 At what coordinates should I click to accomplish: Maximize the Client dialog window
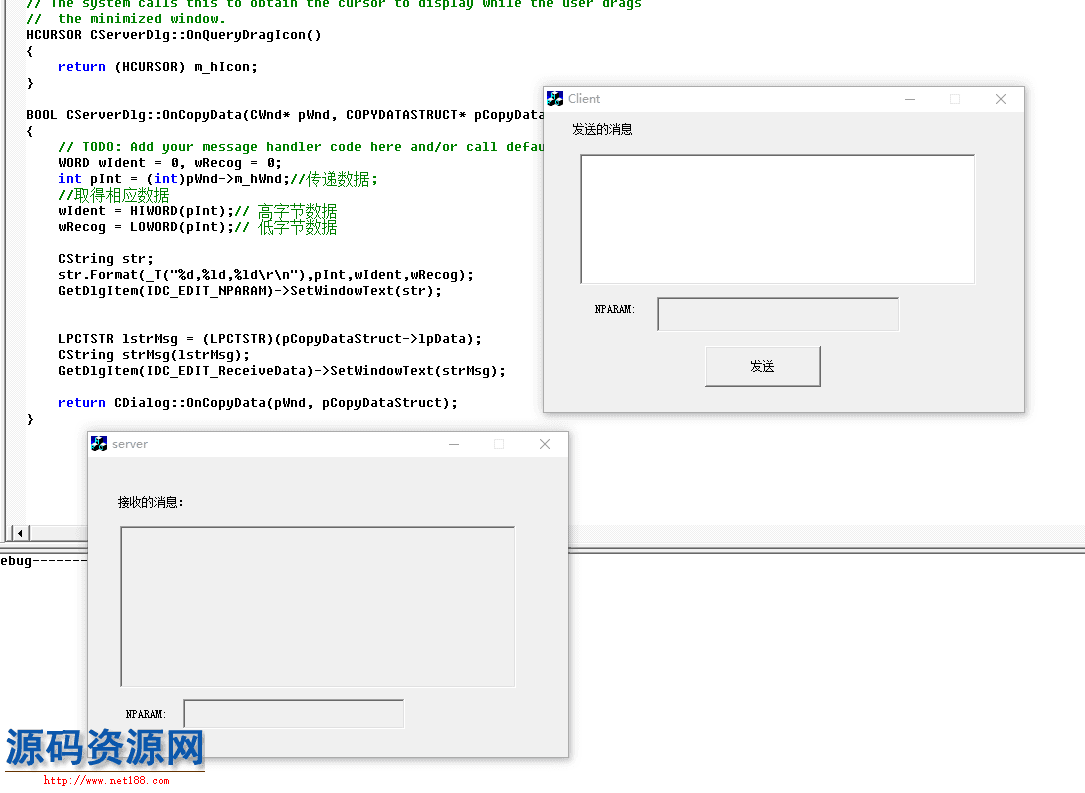954,98
